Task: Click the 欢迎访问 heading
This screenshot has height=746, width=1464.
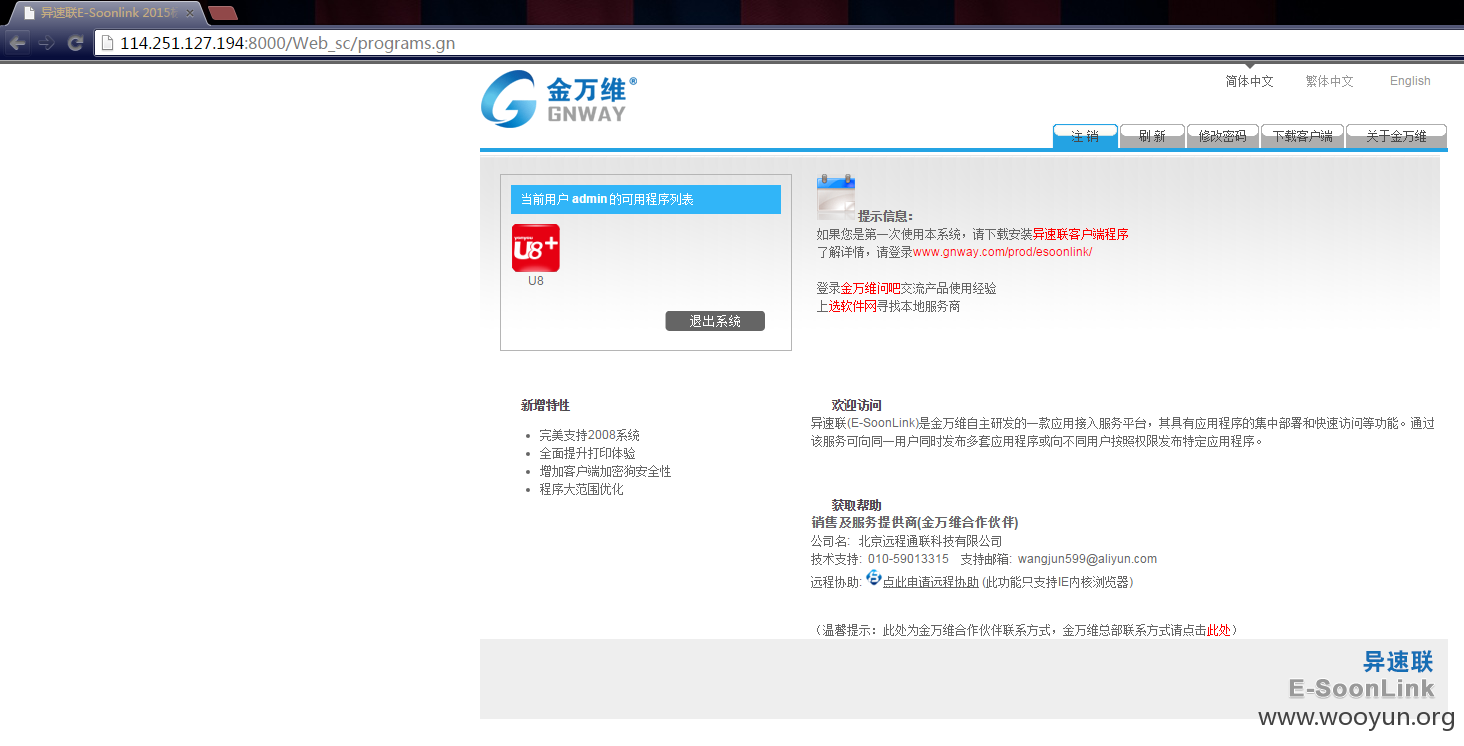Action: point(857,405)
